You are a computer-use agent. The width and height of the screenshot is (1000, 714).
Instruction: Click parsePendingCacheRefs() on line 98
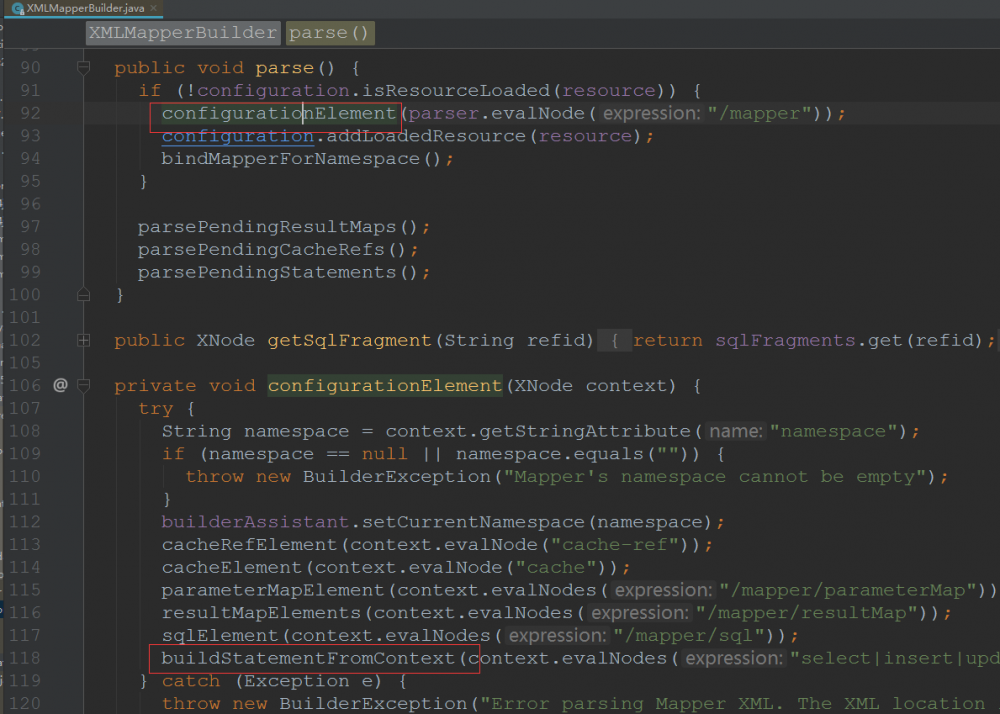[272, 249]
